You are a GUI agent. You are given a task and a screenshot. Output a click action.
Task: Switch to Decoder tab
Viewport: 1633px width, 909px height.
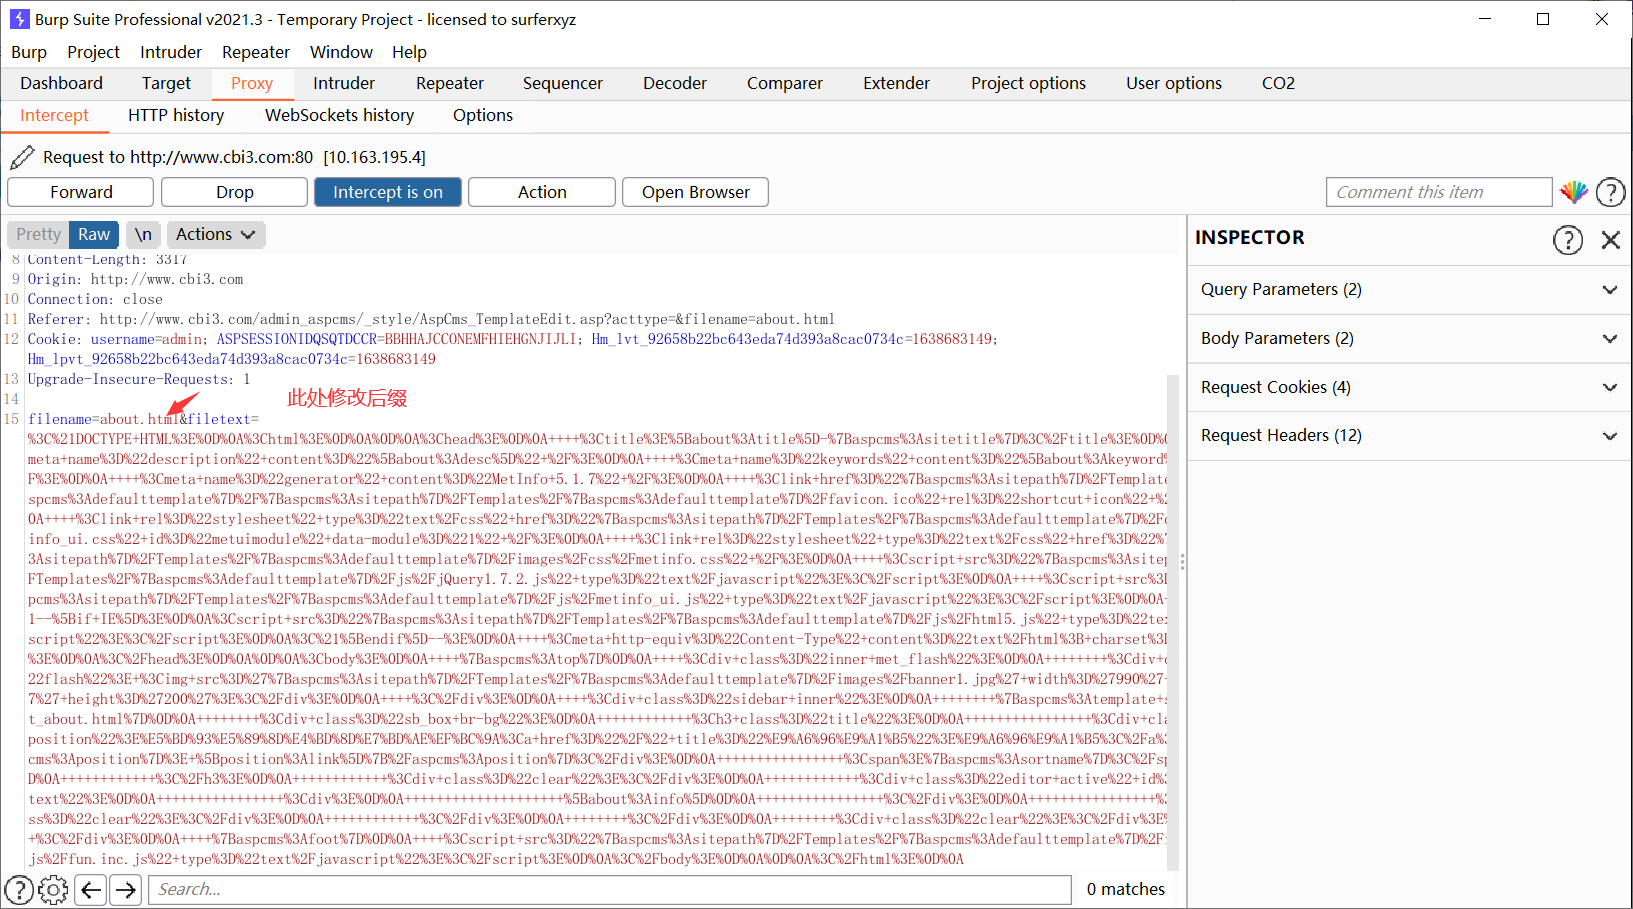pyautogui.click(x=675, y=83)
